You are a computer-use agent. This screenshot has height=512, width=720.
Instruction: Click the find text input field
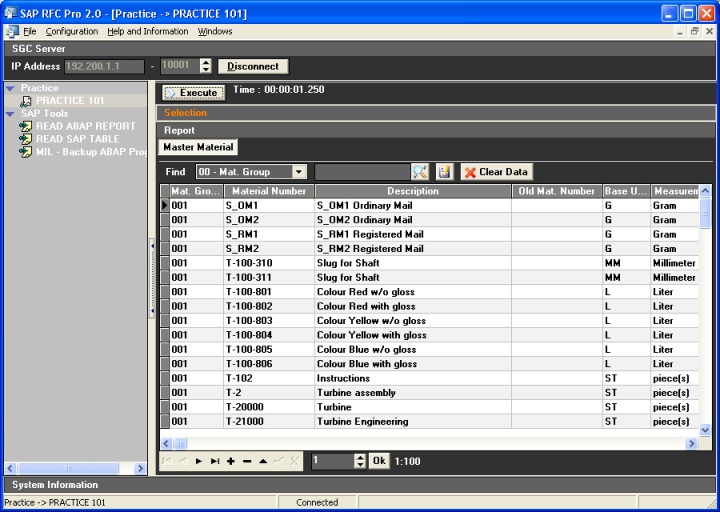coord(361,172)
